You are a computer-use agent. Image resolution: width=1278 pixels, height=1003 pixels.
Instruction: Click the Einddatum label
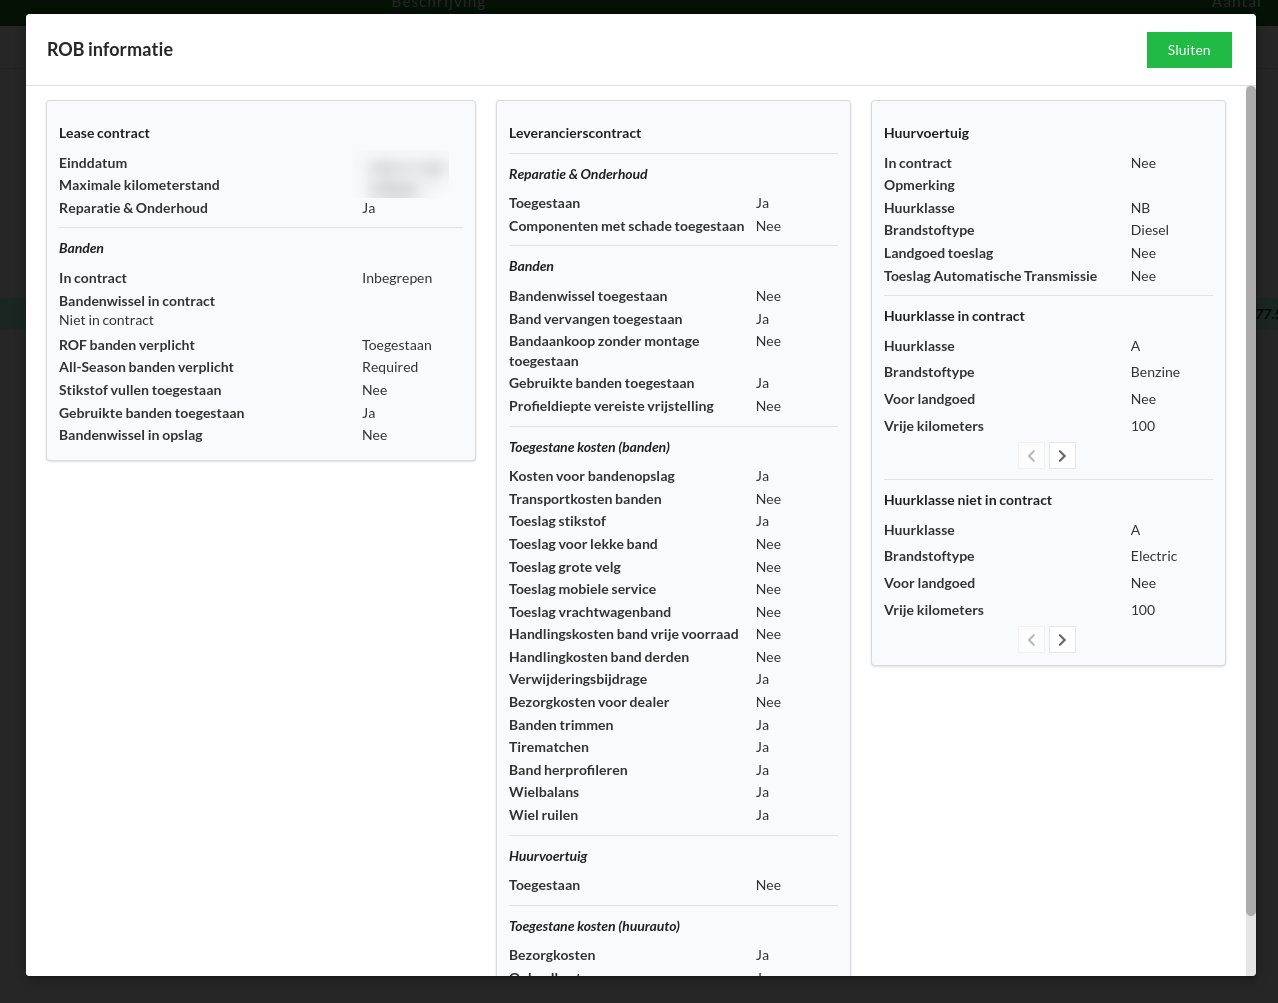pyautogui.click(x=93, y=163)
